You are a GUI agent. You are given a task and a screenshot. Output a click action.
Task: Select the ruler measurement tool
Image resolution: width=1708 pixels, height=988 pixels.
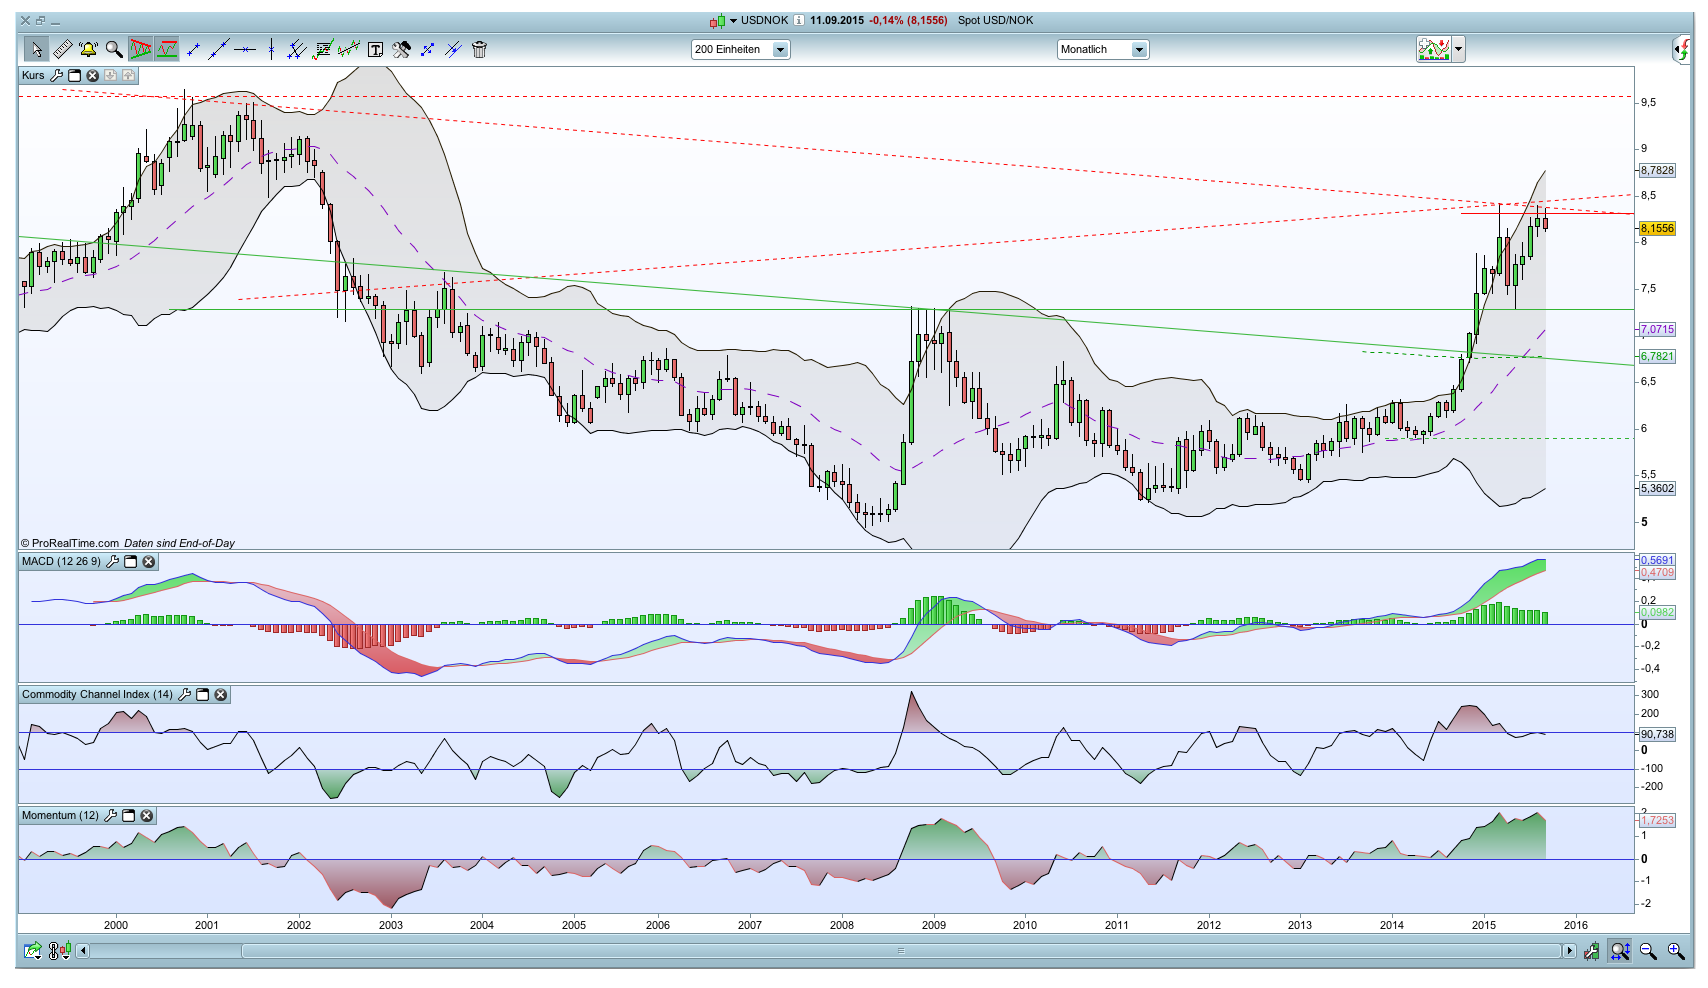tap(62, 49)
